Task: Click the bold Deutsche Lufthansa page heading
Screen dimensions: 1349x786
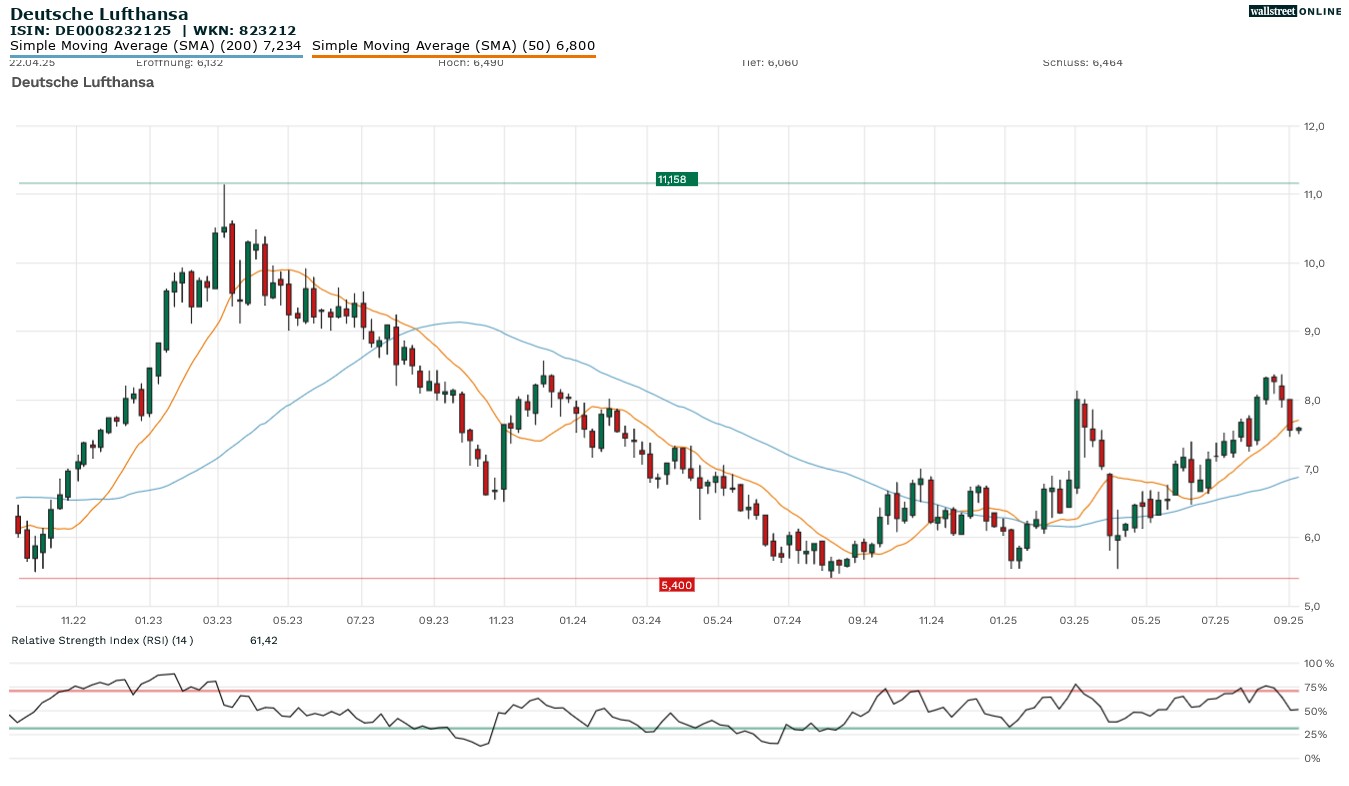Action: coord(101,14)
